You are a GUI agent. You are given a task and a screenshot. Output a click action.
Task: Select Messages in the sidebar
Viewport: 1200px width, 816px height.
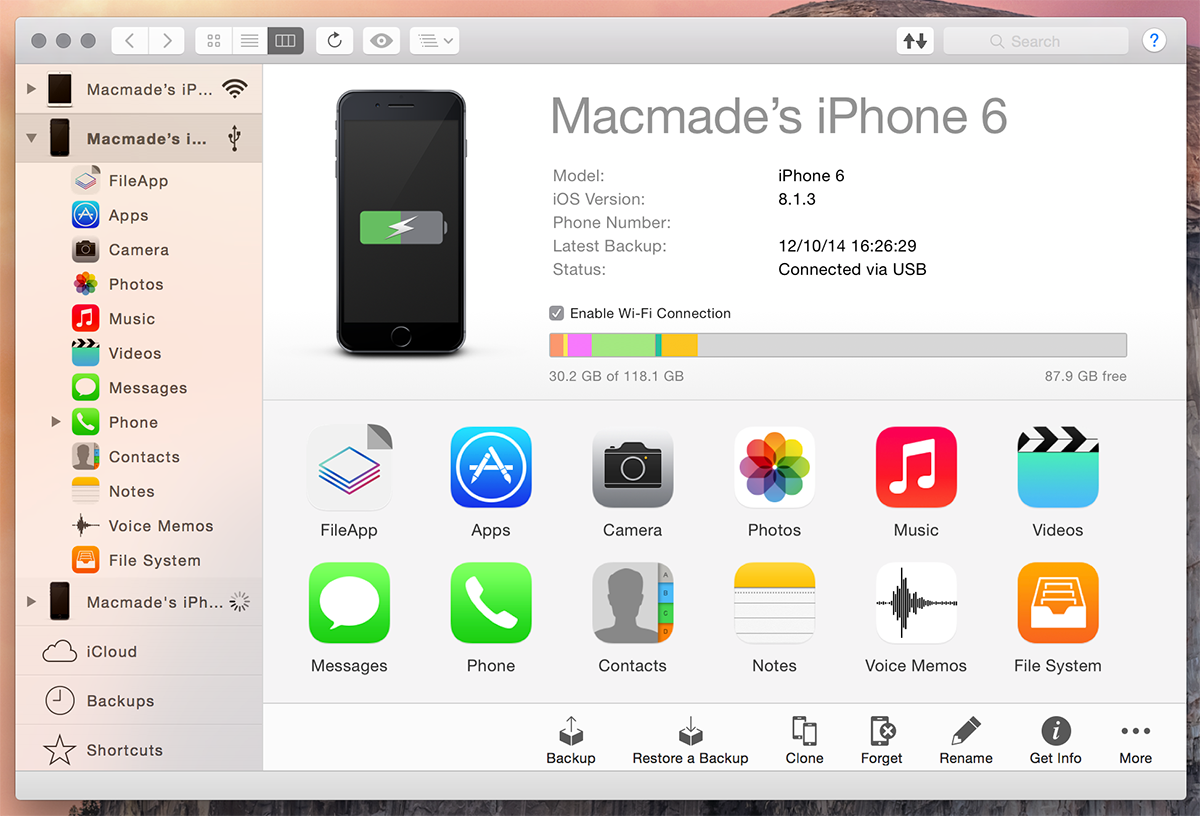tap(139, 388)
